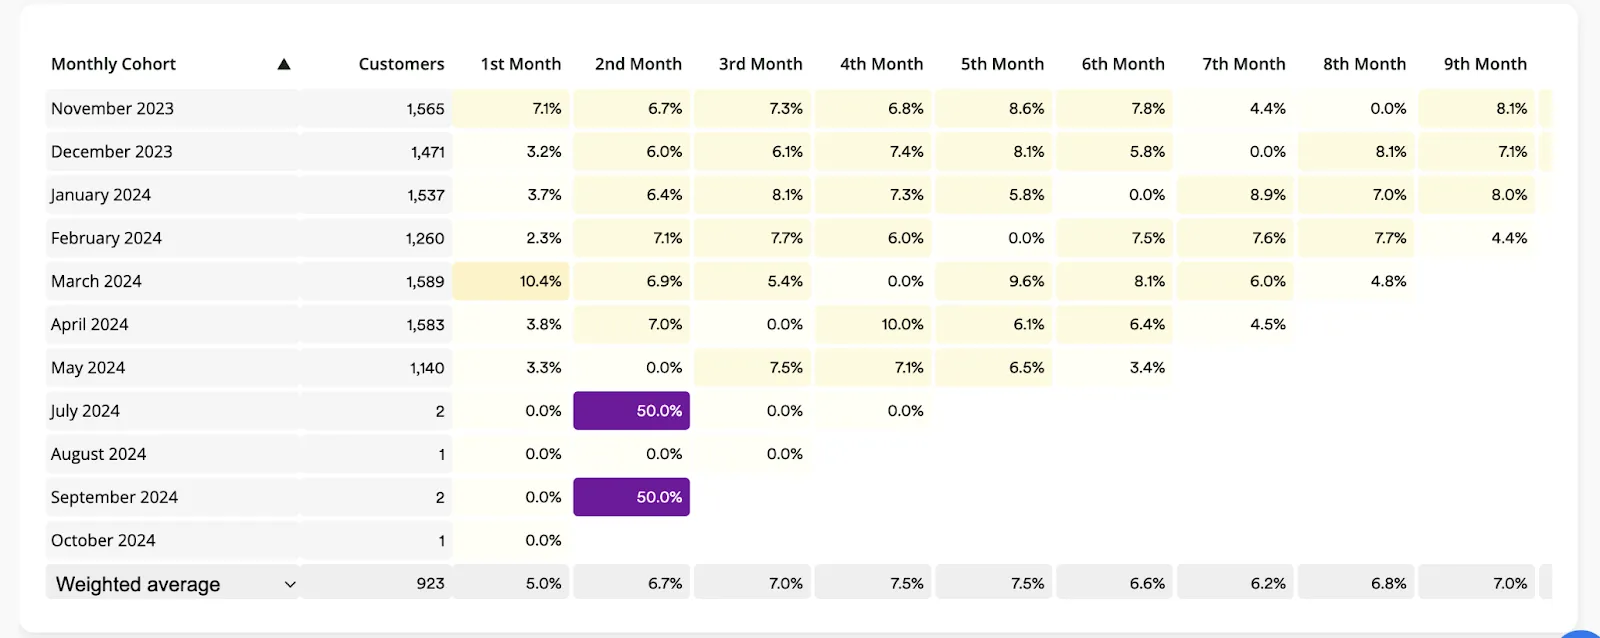Select the 1st Month column header
1600x638 pixels.
[x=521, y=64]
